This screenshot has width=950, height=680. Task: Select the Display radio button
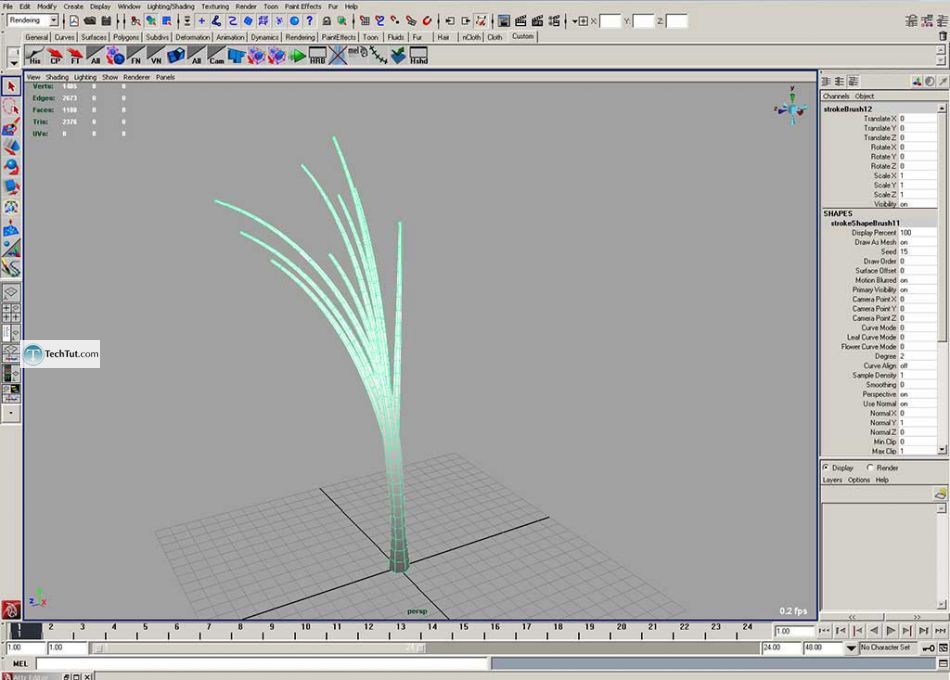click(826, 468)
